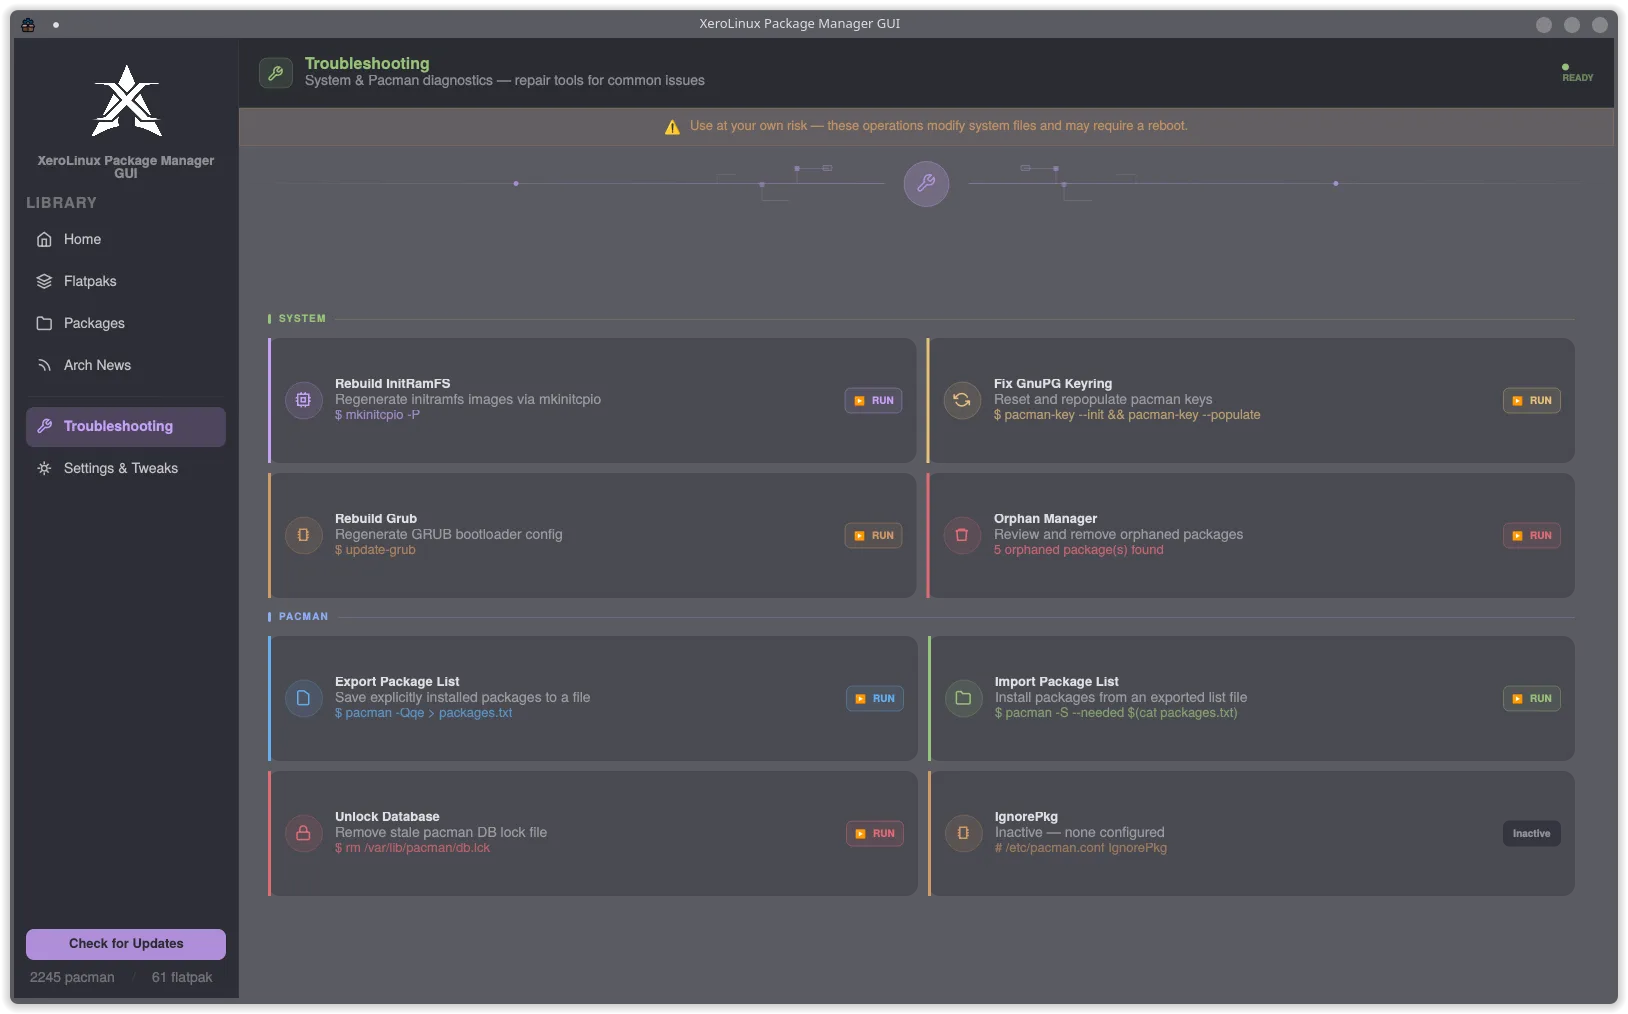The height and width of the screenshot is (1014, 1628).
Task: Click the Import Package List folder icon
Action: (x=963, y=698)
